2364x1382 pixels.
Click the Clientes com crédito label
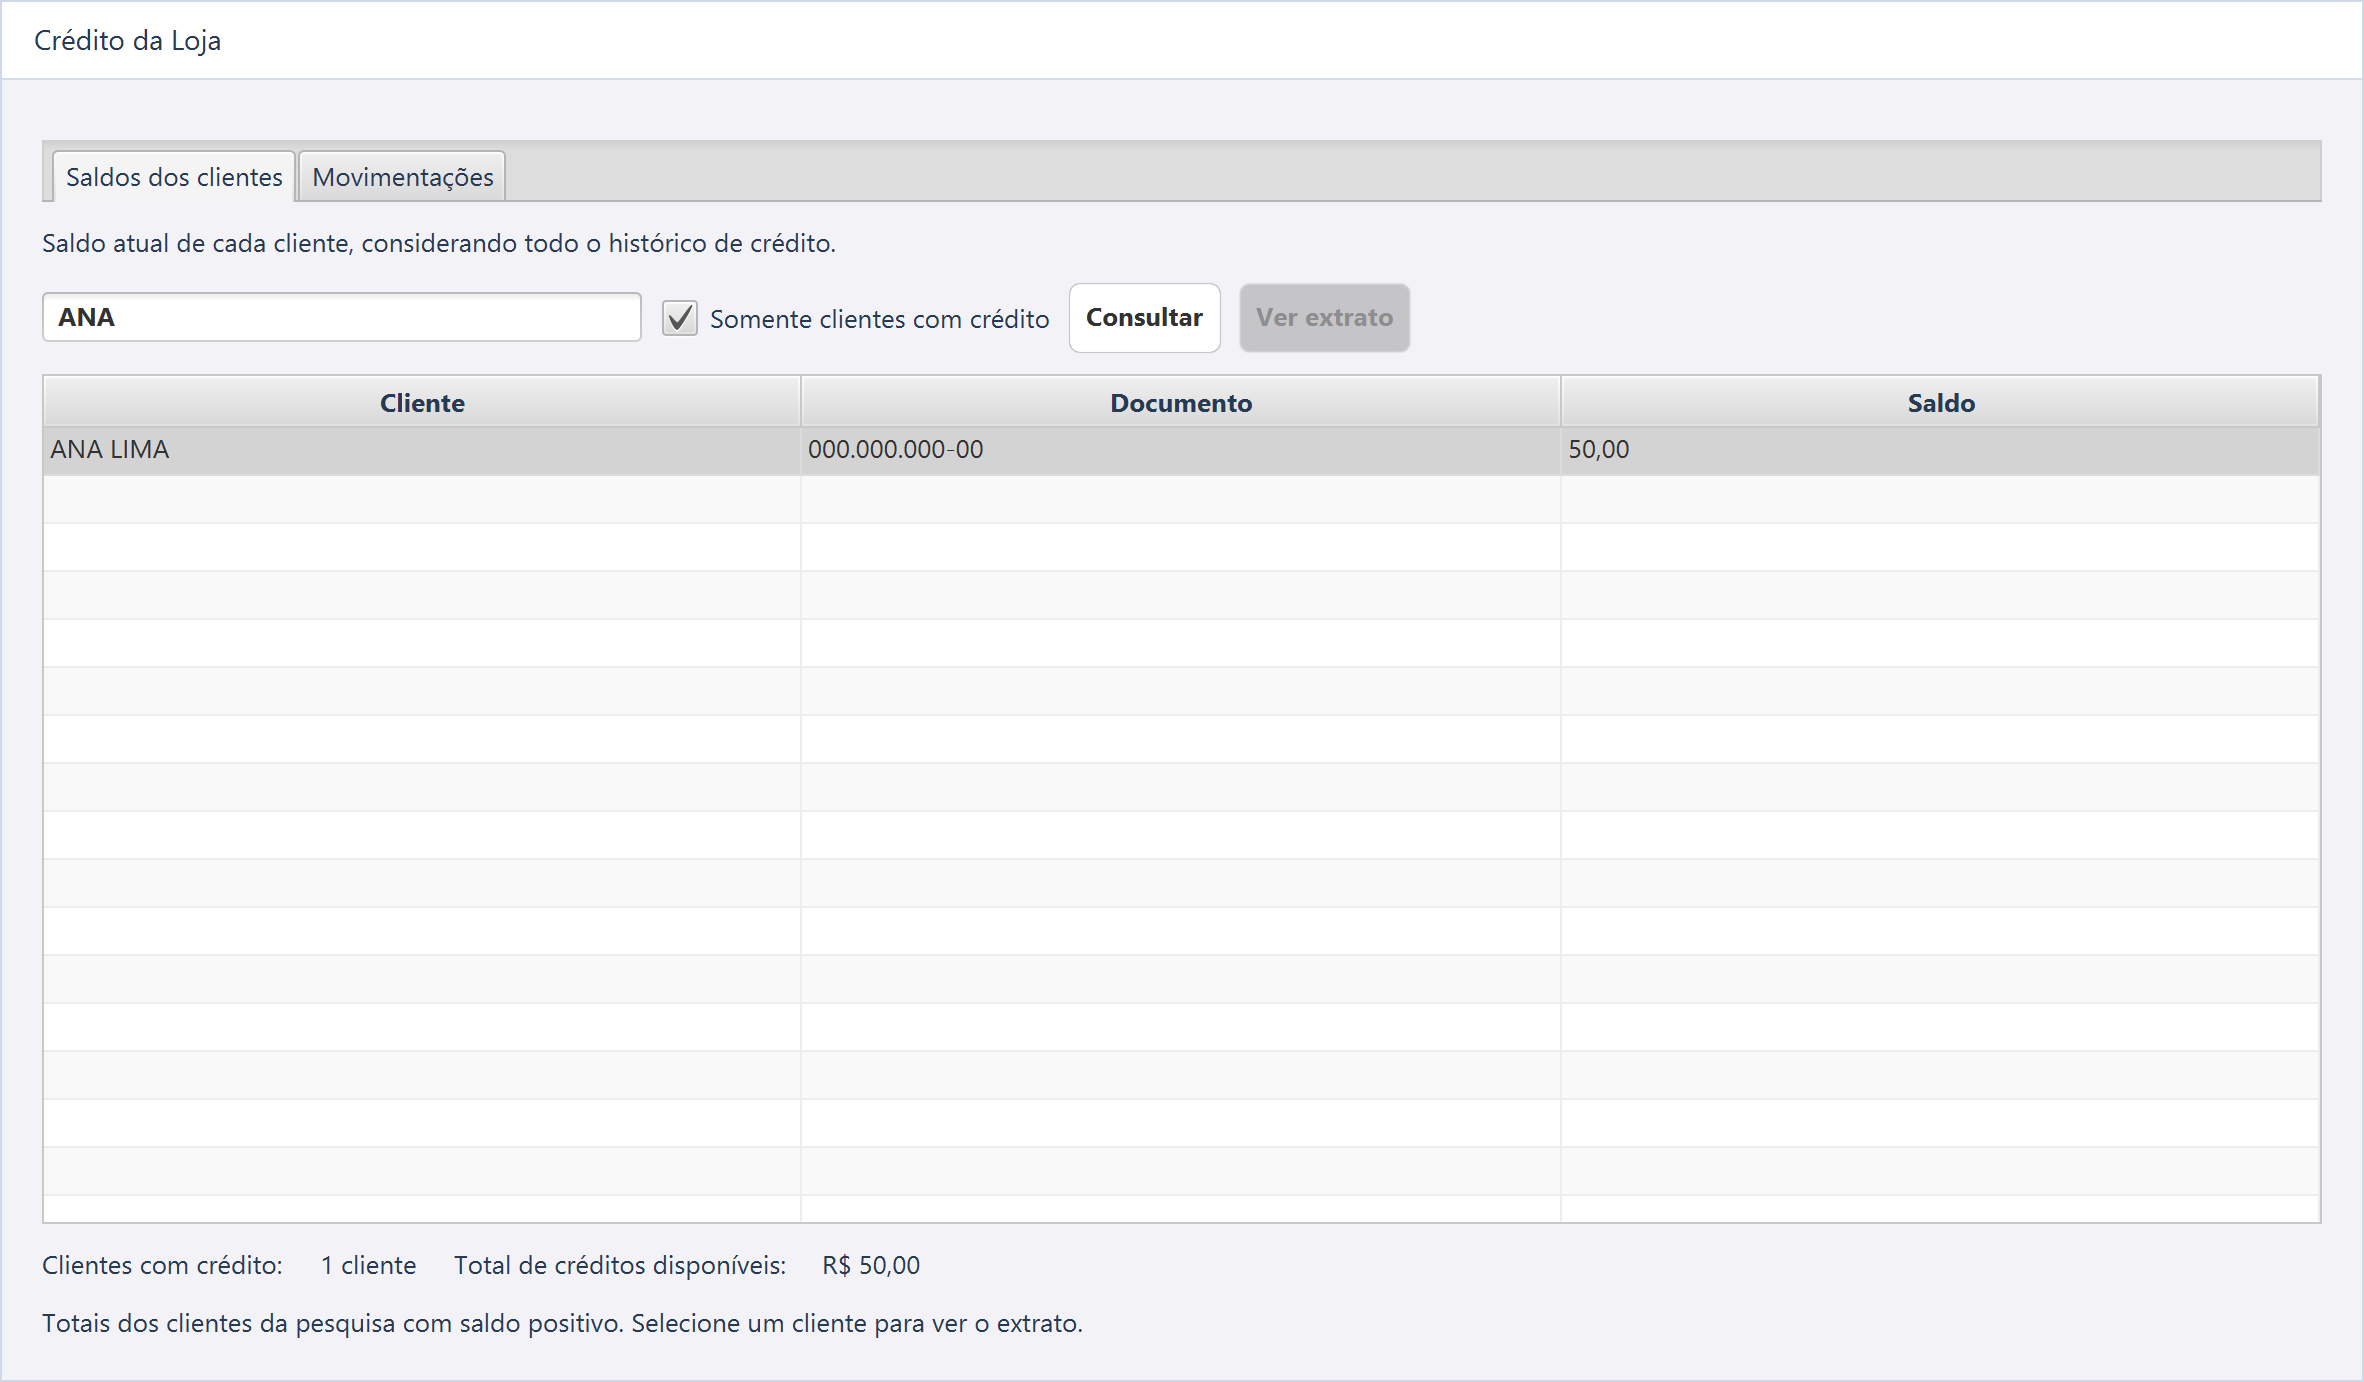pos(162,1265)
